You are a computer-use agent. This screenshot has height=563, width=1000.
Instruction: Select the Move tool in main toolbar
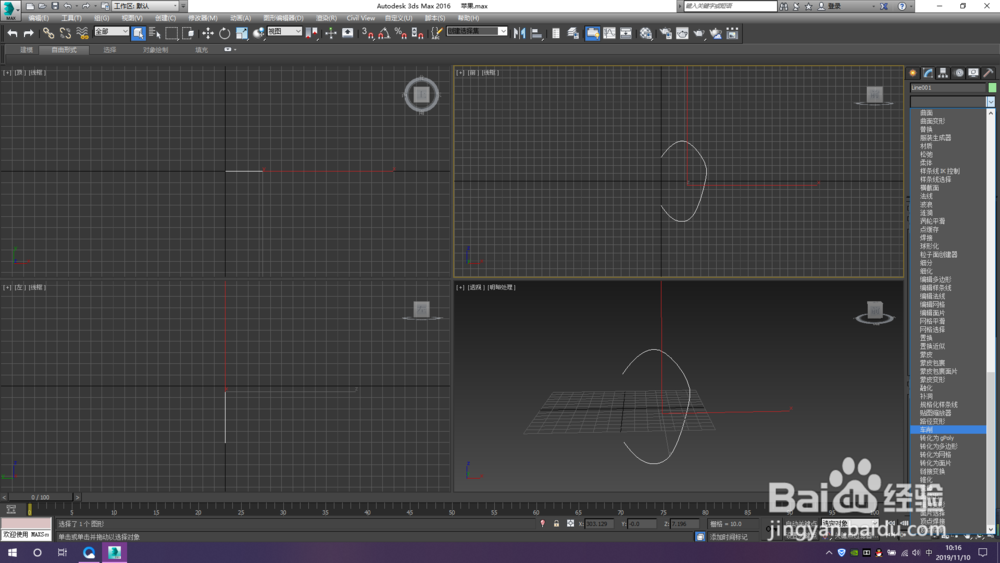(207, 33)
